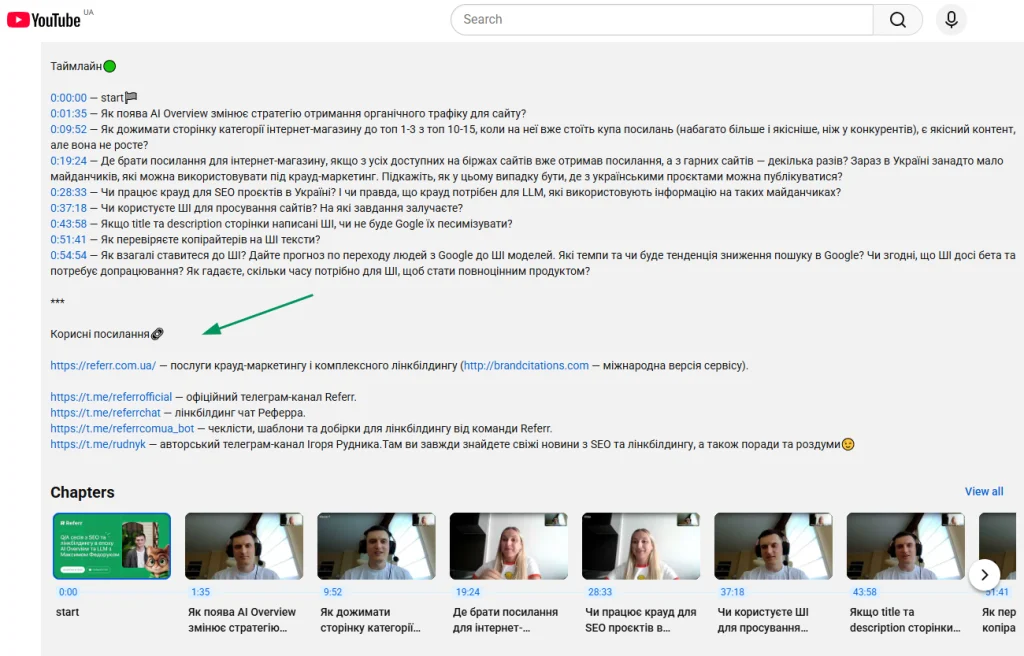Image resolution: width=1024 pixels, height=656 pixels.
Task: Click the next chapters arrow button
Action: coord(984,574)
